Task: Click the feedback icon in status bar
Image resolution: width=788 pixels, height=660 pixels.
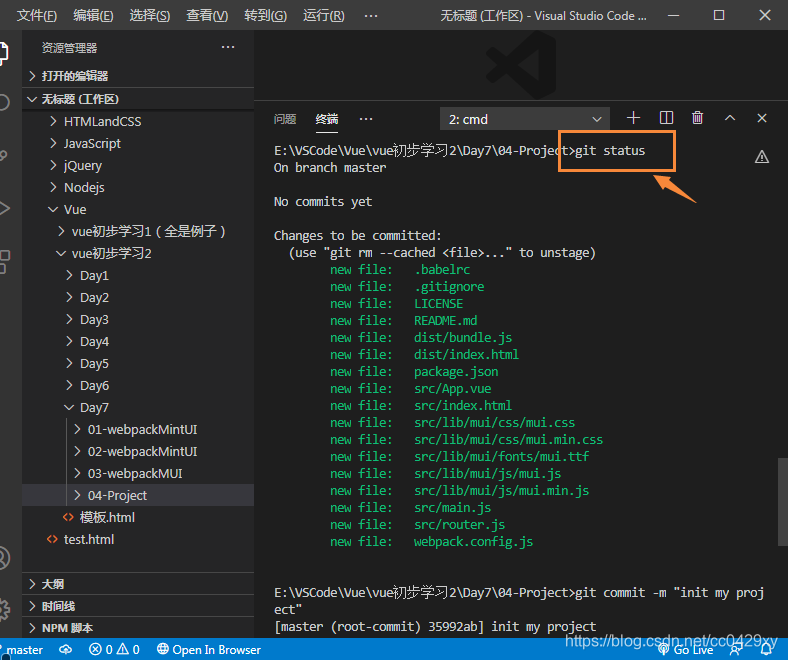Action: (736, 650)
